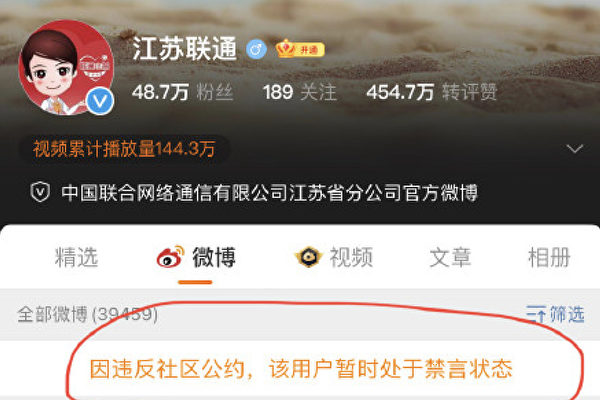Tap the blue V verification badge on avatar
Image resolution: width=600 pixels, height=400 pixels.
(x=100, y=101)
